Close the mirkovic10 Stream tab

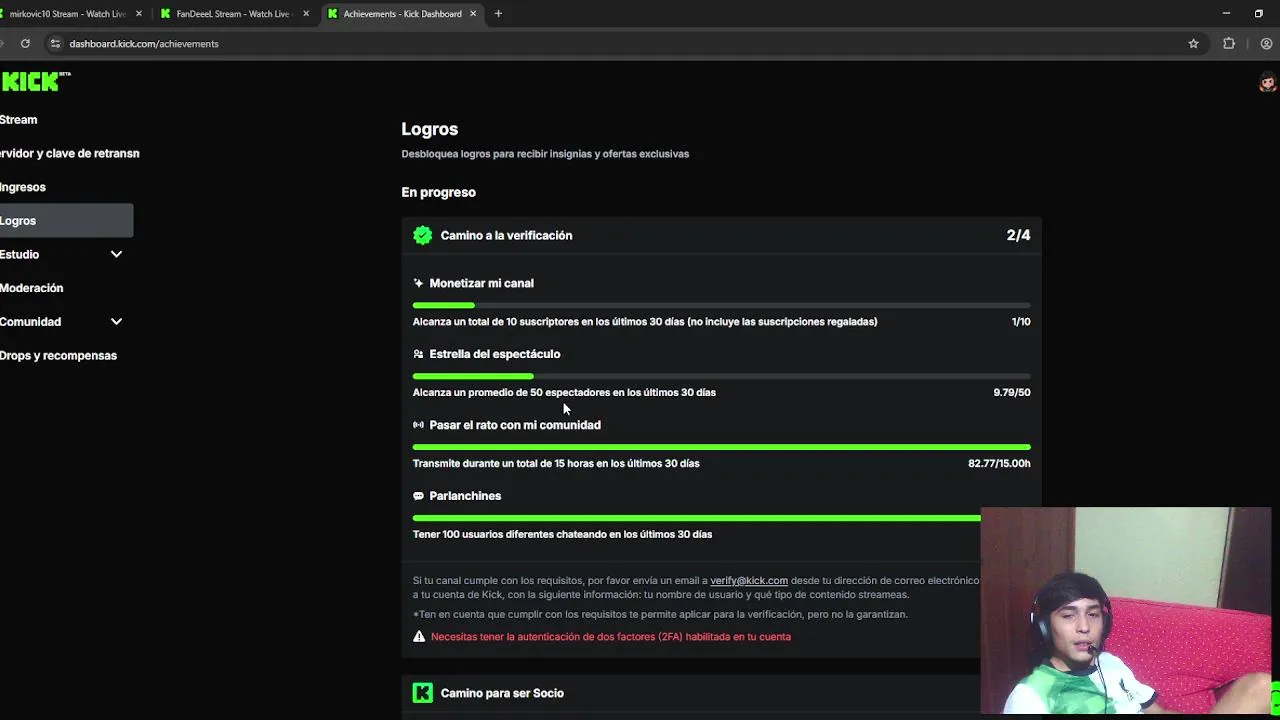[139, 14]
